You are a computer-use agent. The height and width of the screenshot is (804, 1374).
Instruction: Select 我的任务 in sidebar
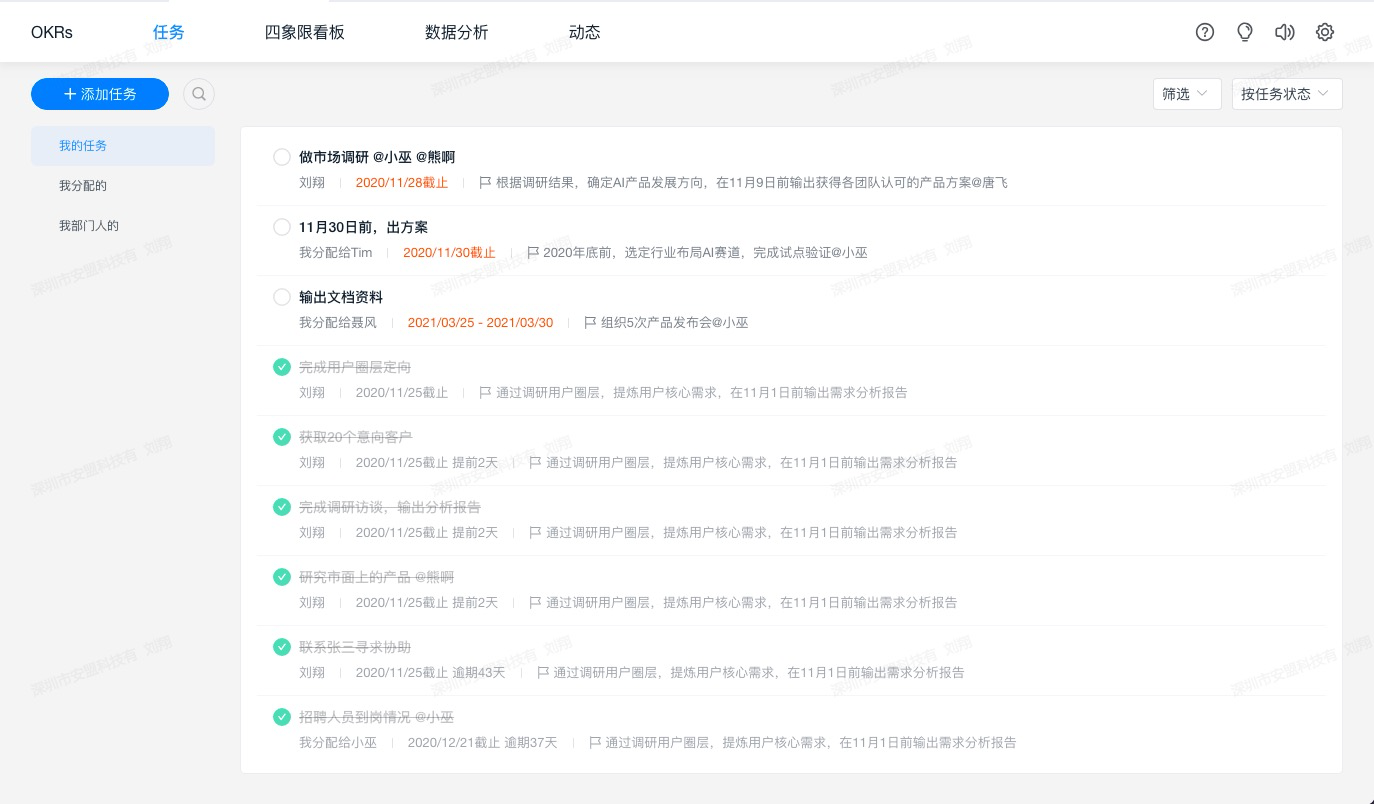[x=123, y=146]
